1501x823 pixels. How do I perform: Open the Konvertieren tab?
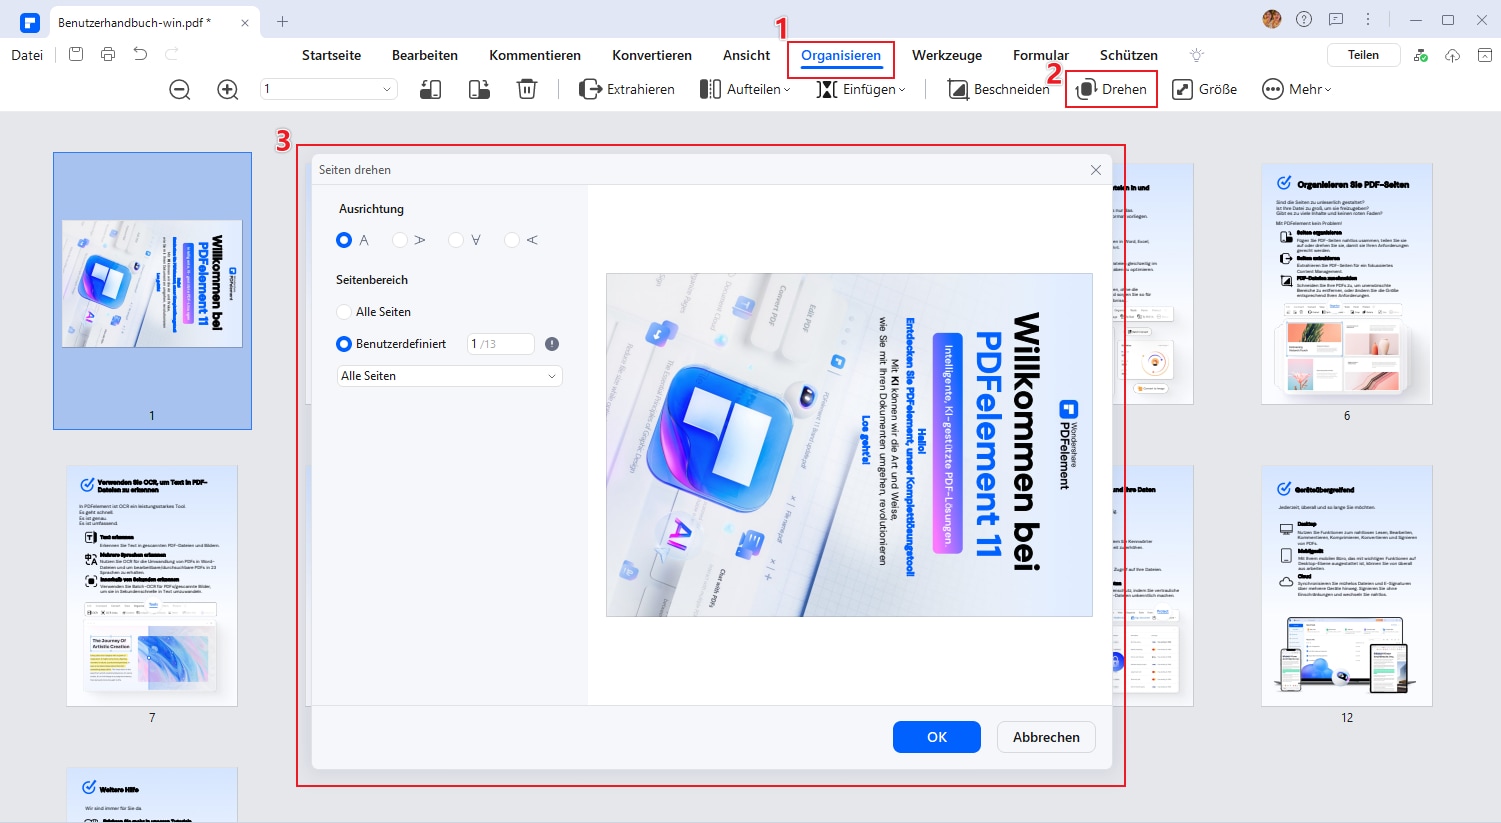[x=652, y=56]
